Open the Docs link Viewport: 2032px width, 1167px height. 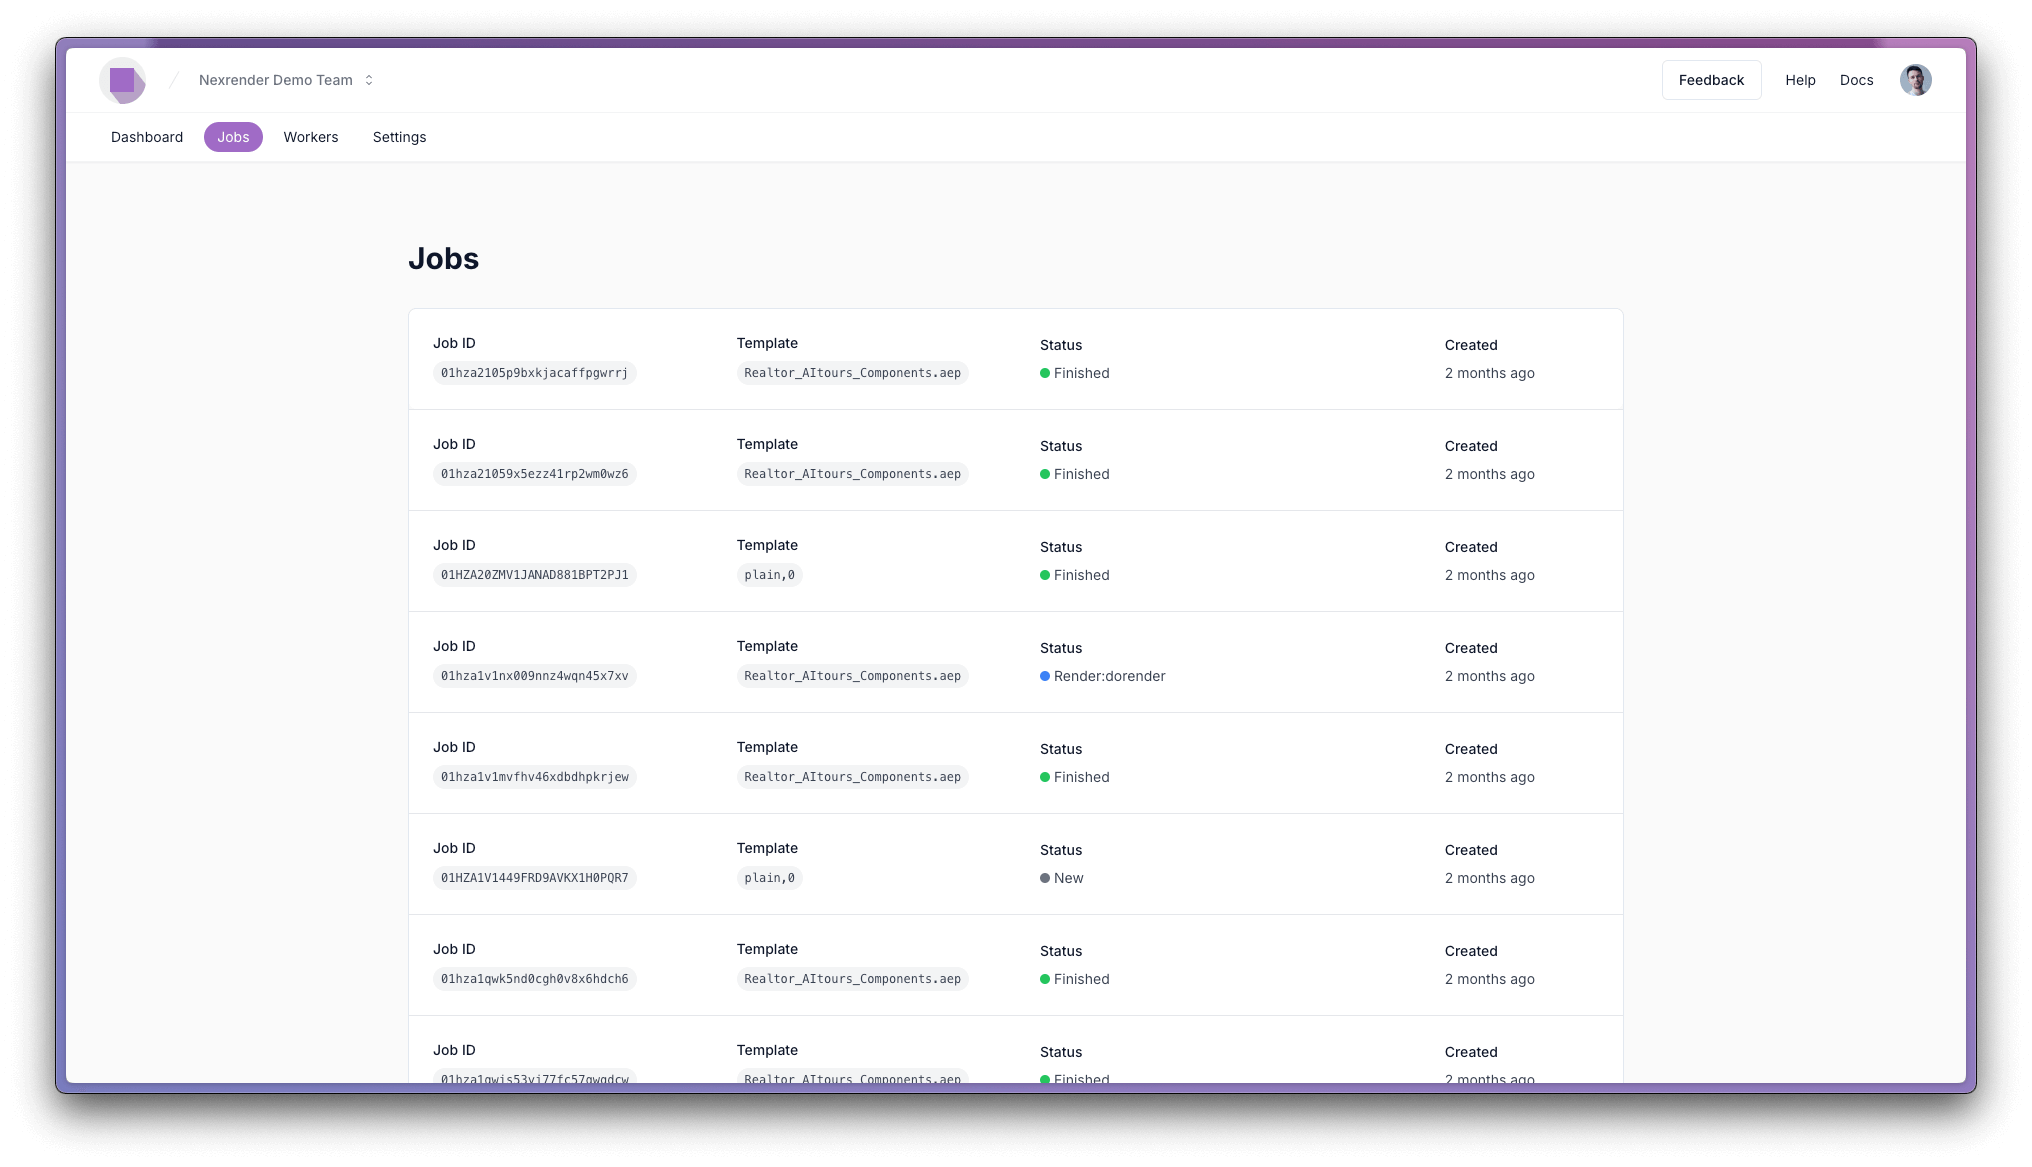point(1856,80)
